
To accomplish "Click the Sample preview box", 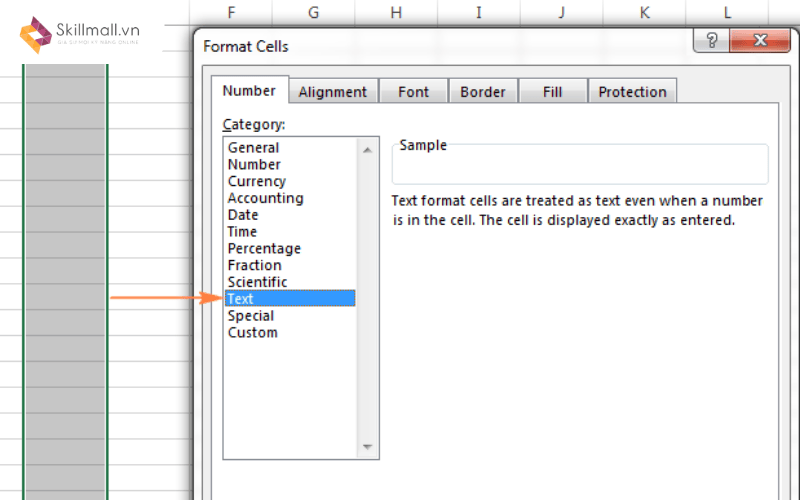I will point(580,164).
